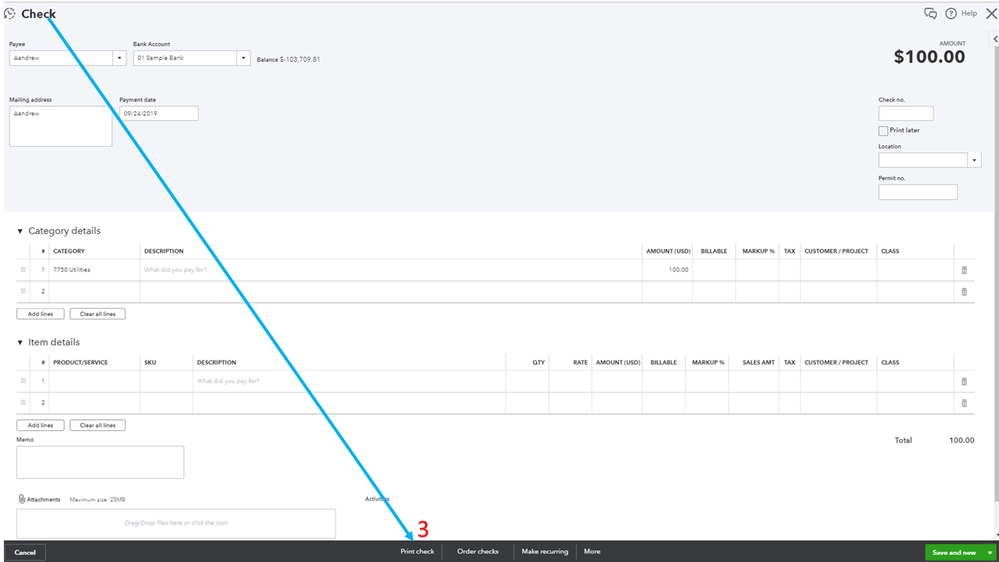Select the 7750 Utilities category cell
This screenshot has width=999, height=562.
tap(94, 270)
